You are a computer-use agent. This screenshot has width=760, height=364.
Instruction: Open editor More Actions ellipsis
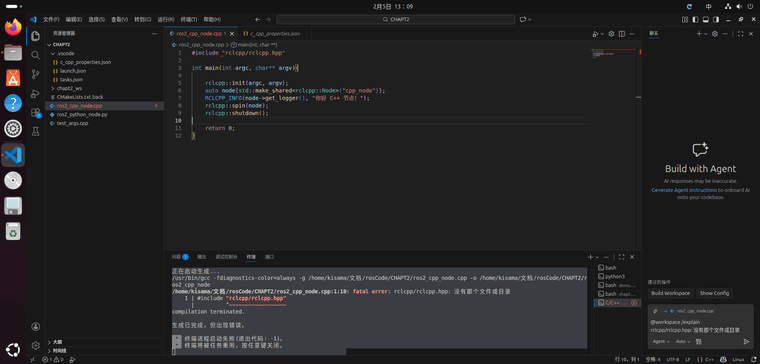pyautogui.click(x=632, y=34)
